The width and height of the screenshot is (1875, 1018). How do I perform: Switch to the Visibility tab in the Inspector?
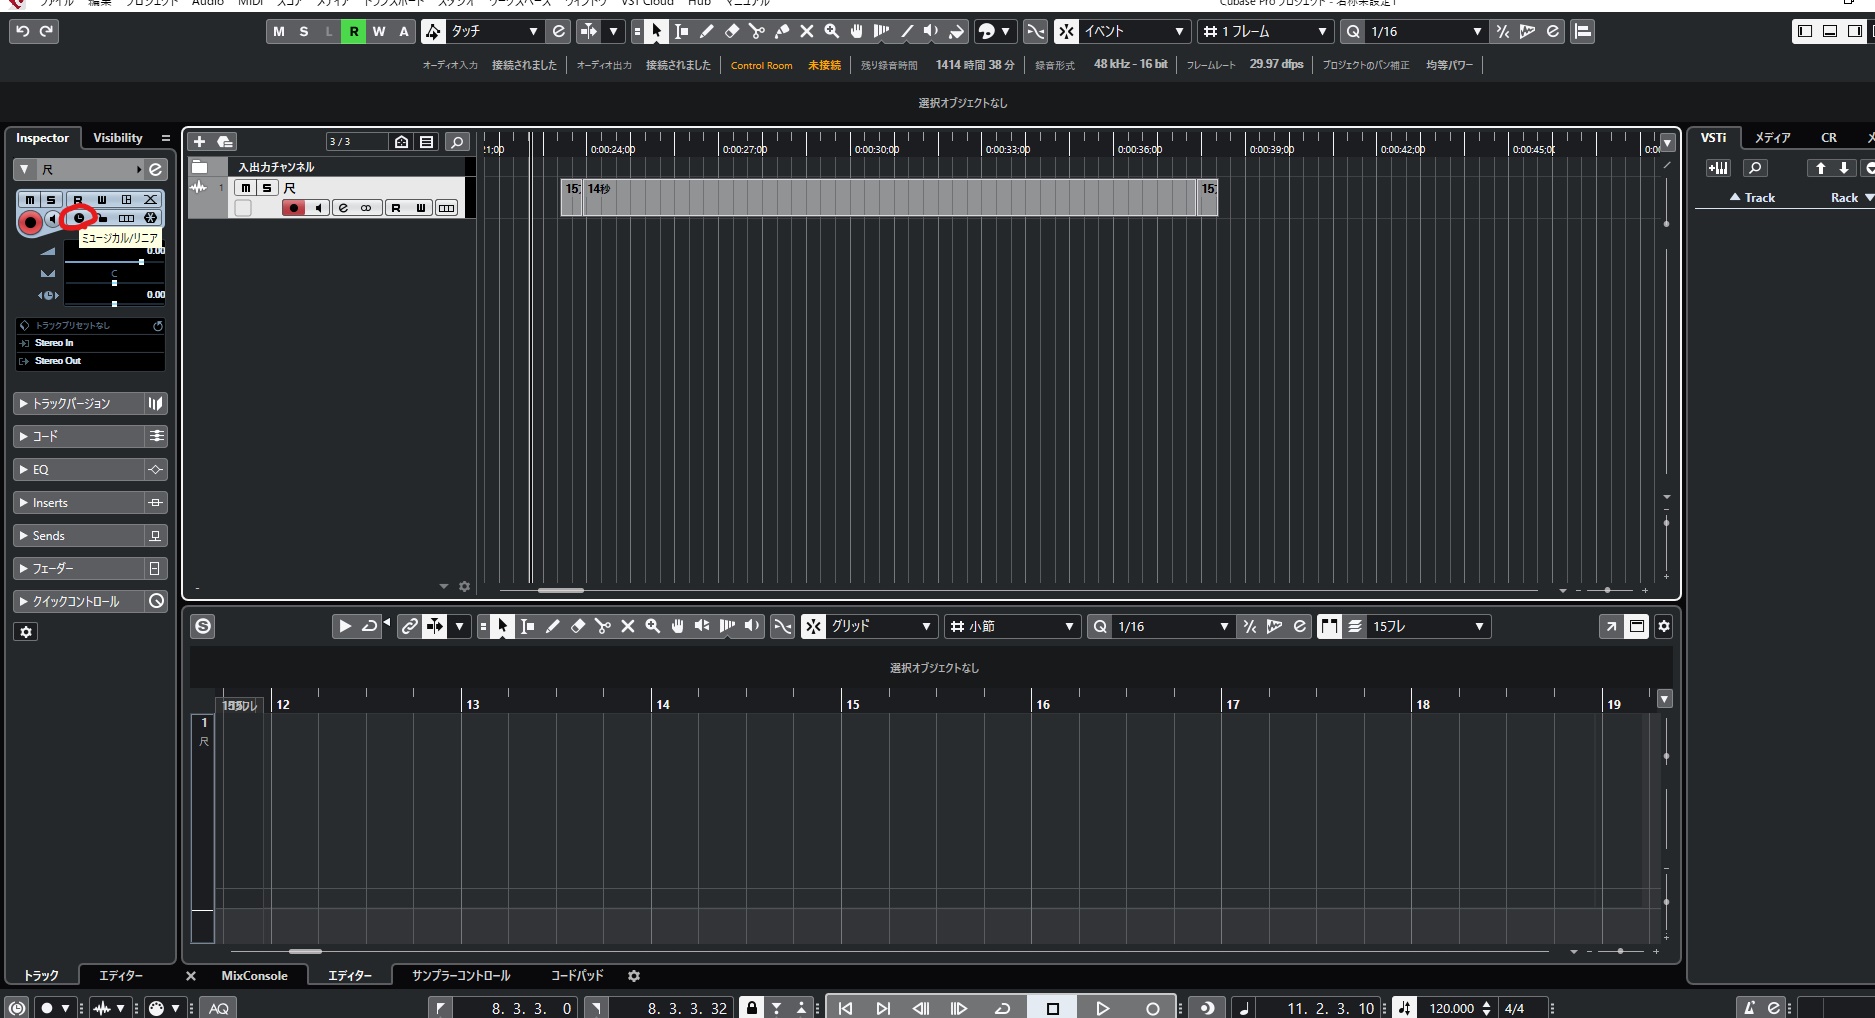tap(117, 138)
